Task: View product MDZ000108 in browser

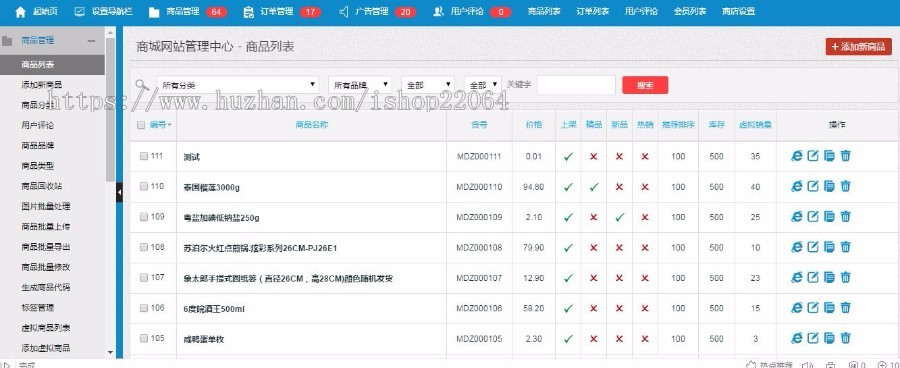Action: tap(797, 247)
